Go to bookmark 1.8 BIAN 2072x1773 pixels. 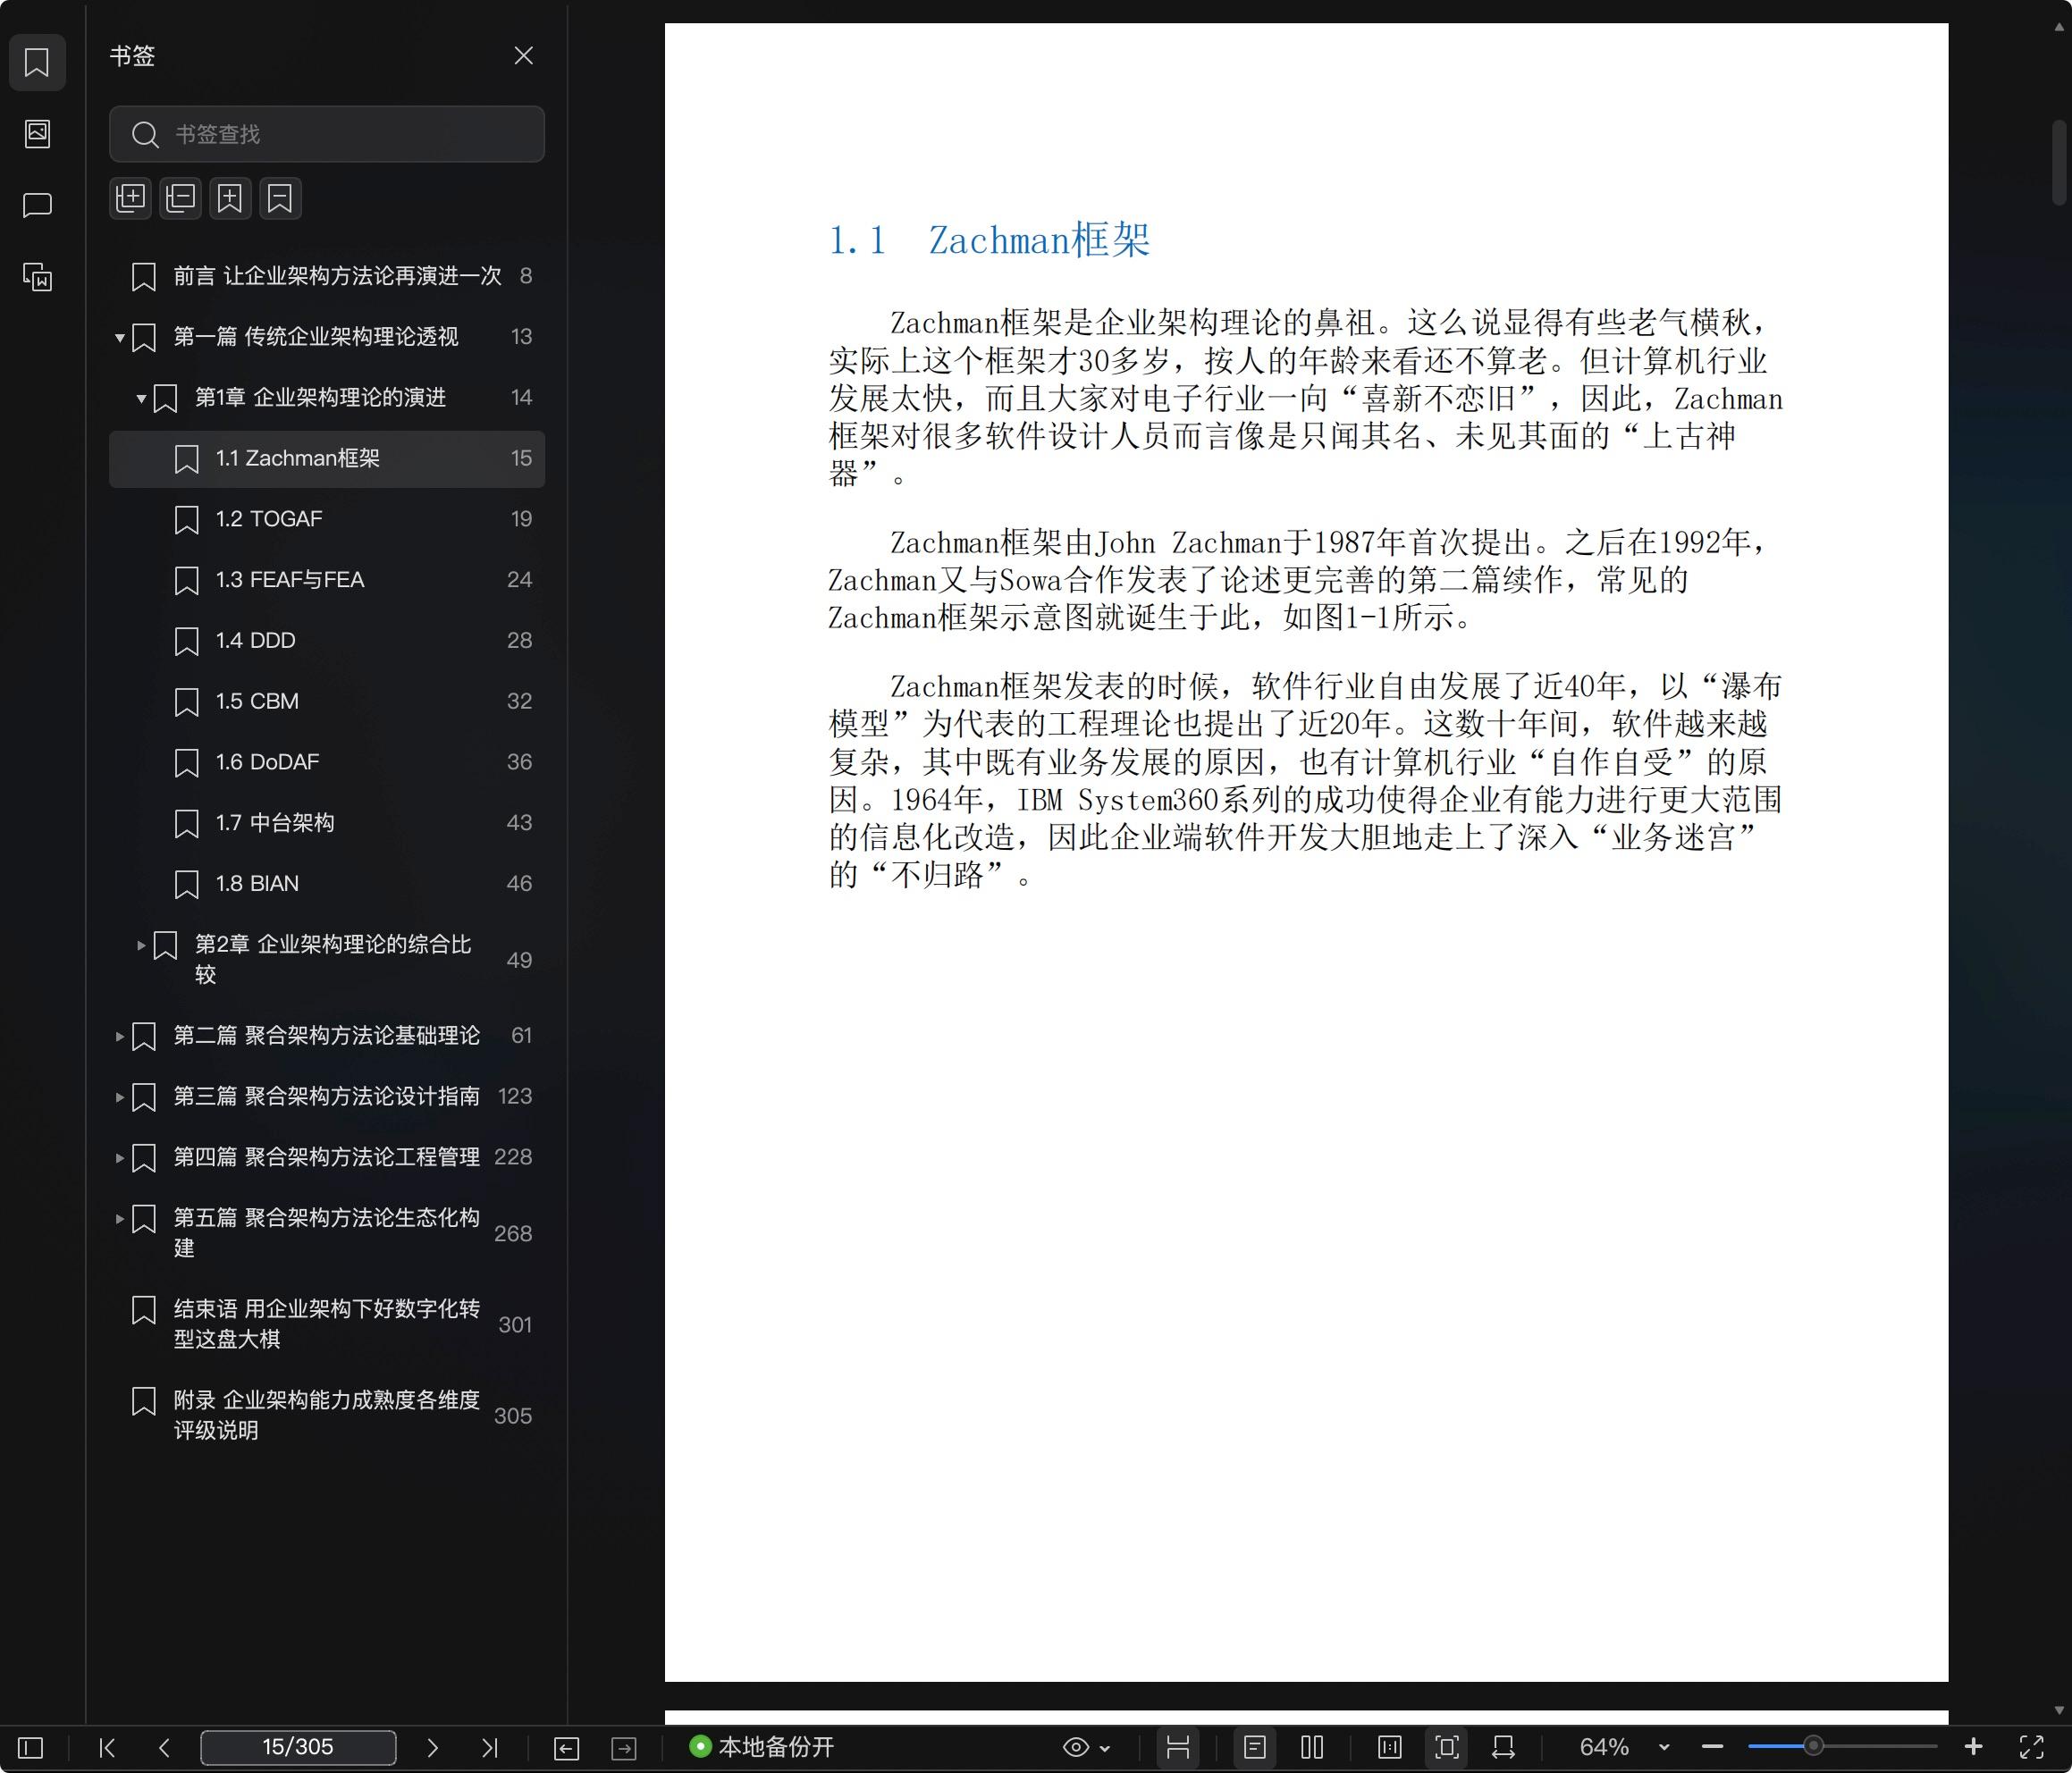(x=327, y=884)
